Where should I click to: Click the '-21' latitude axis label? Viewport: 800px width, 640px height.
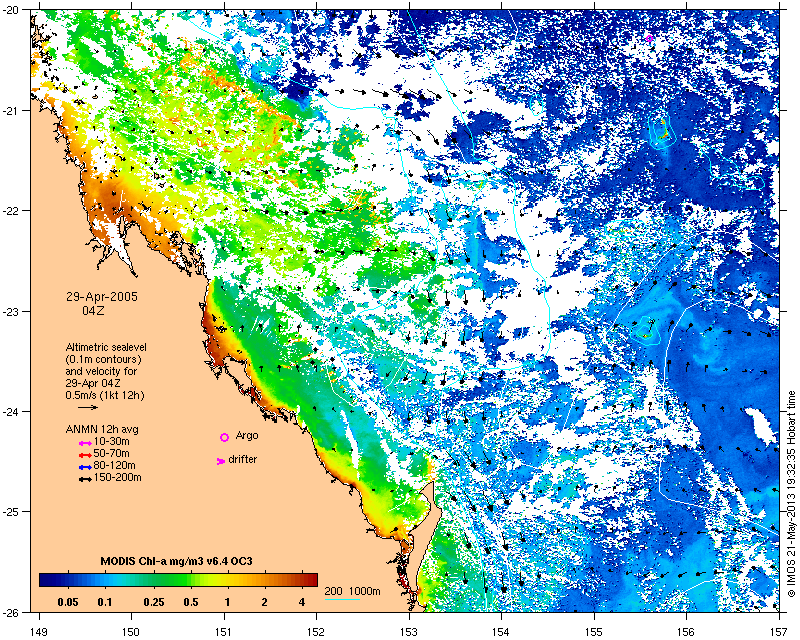pos(11,111)
